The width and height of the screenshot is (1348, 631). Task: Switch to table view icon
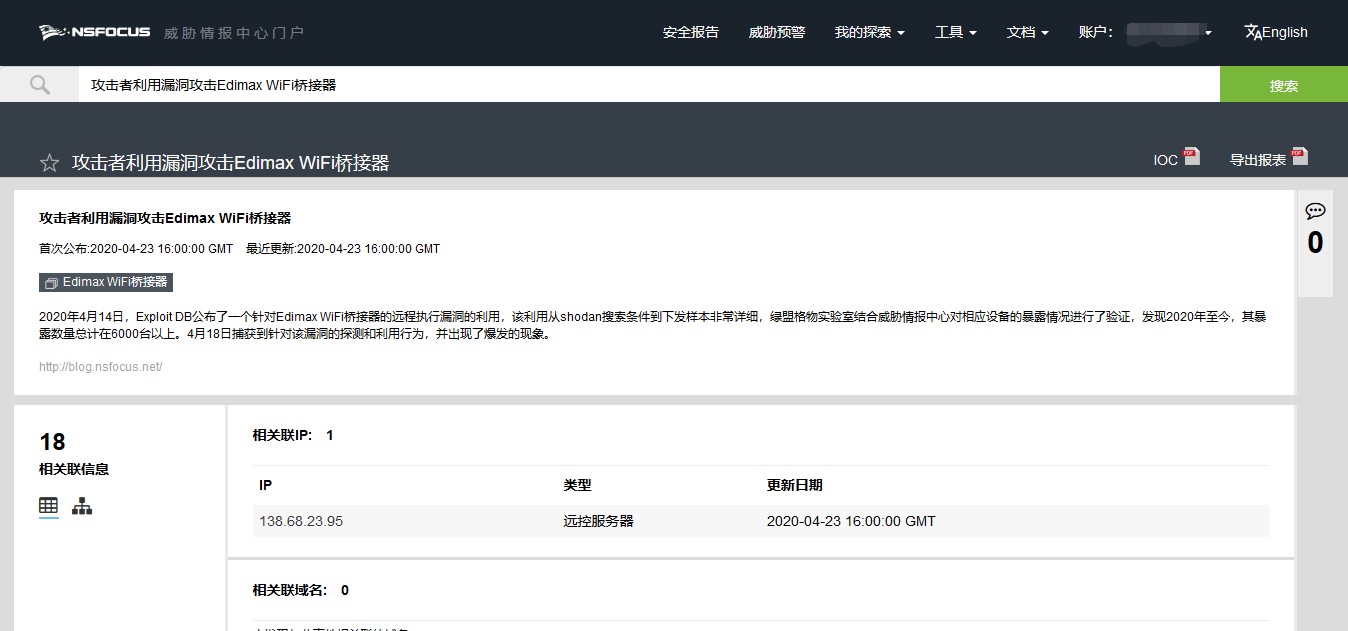point(49,506)
